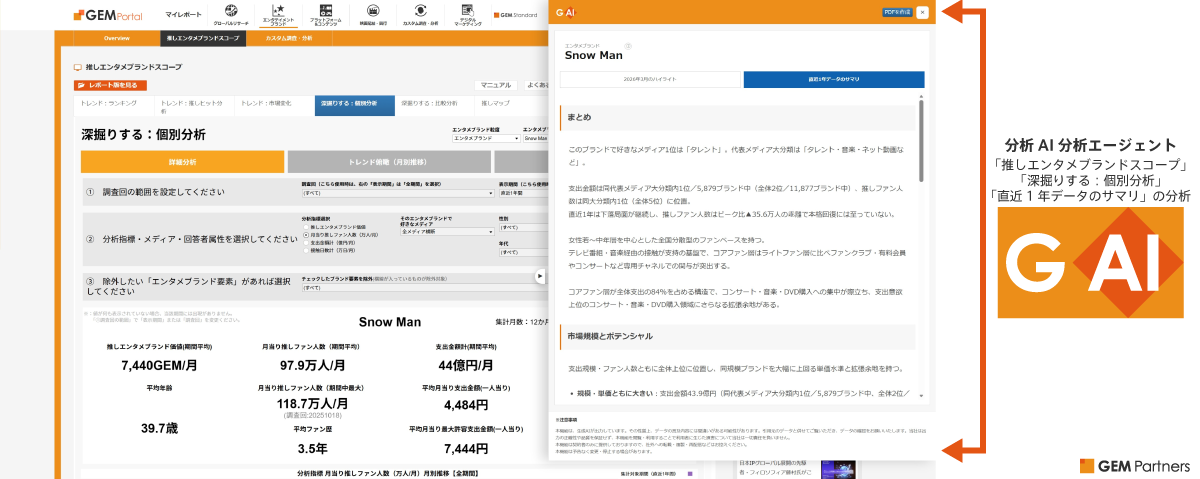This screenshot has height=479, width=1200.
Task: Open the 調査回 (すべて) dropdown
Action: point(395,192)
